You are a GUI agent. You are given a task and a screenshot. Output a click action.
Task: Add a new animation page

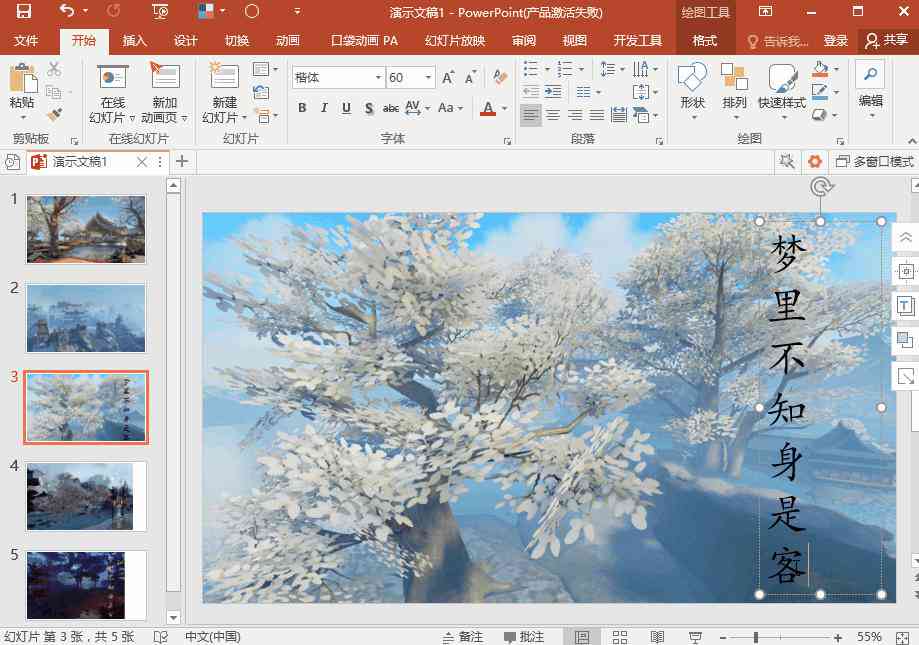[164, 94]
